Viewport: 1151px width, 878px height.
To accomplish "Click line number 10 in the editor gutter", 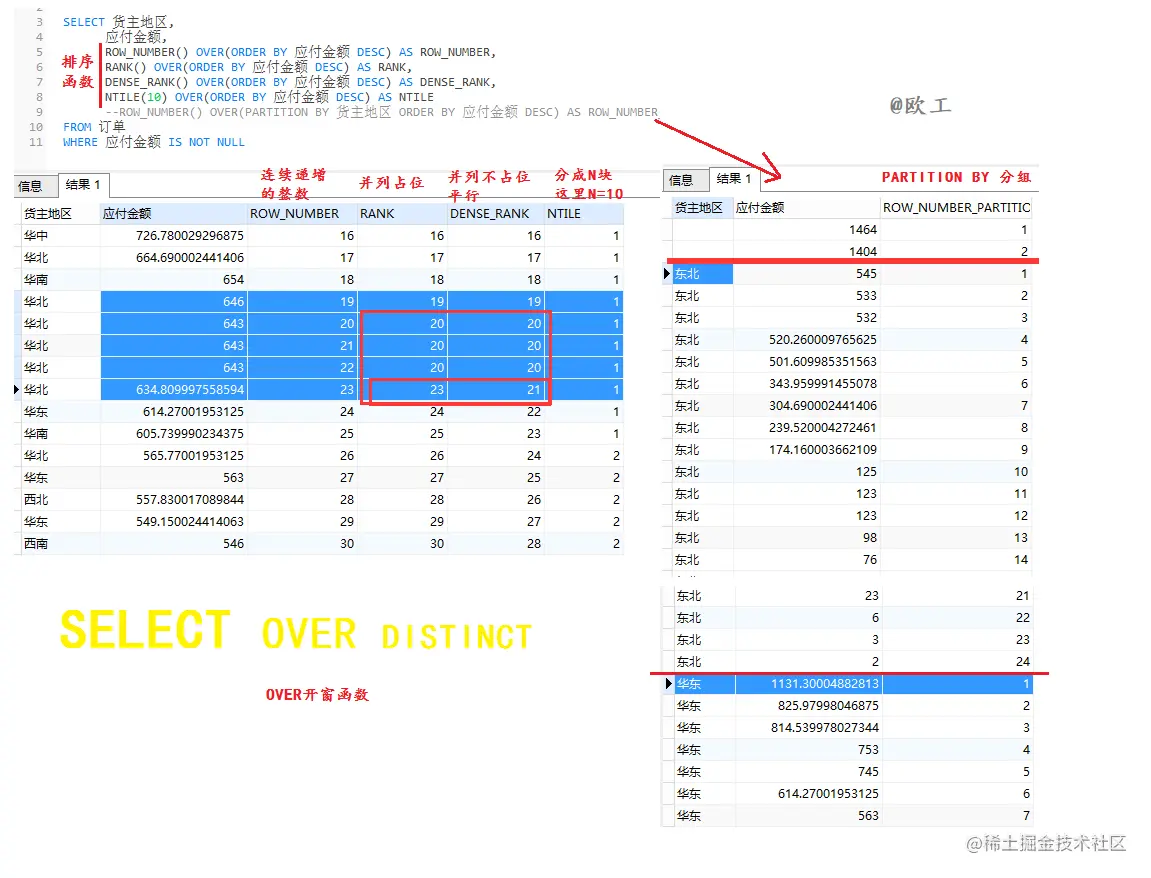I will 36,127.
